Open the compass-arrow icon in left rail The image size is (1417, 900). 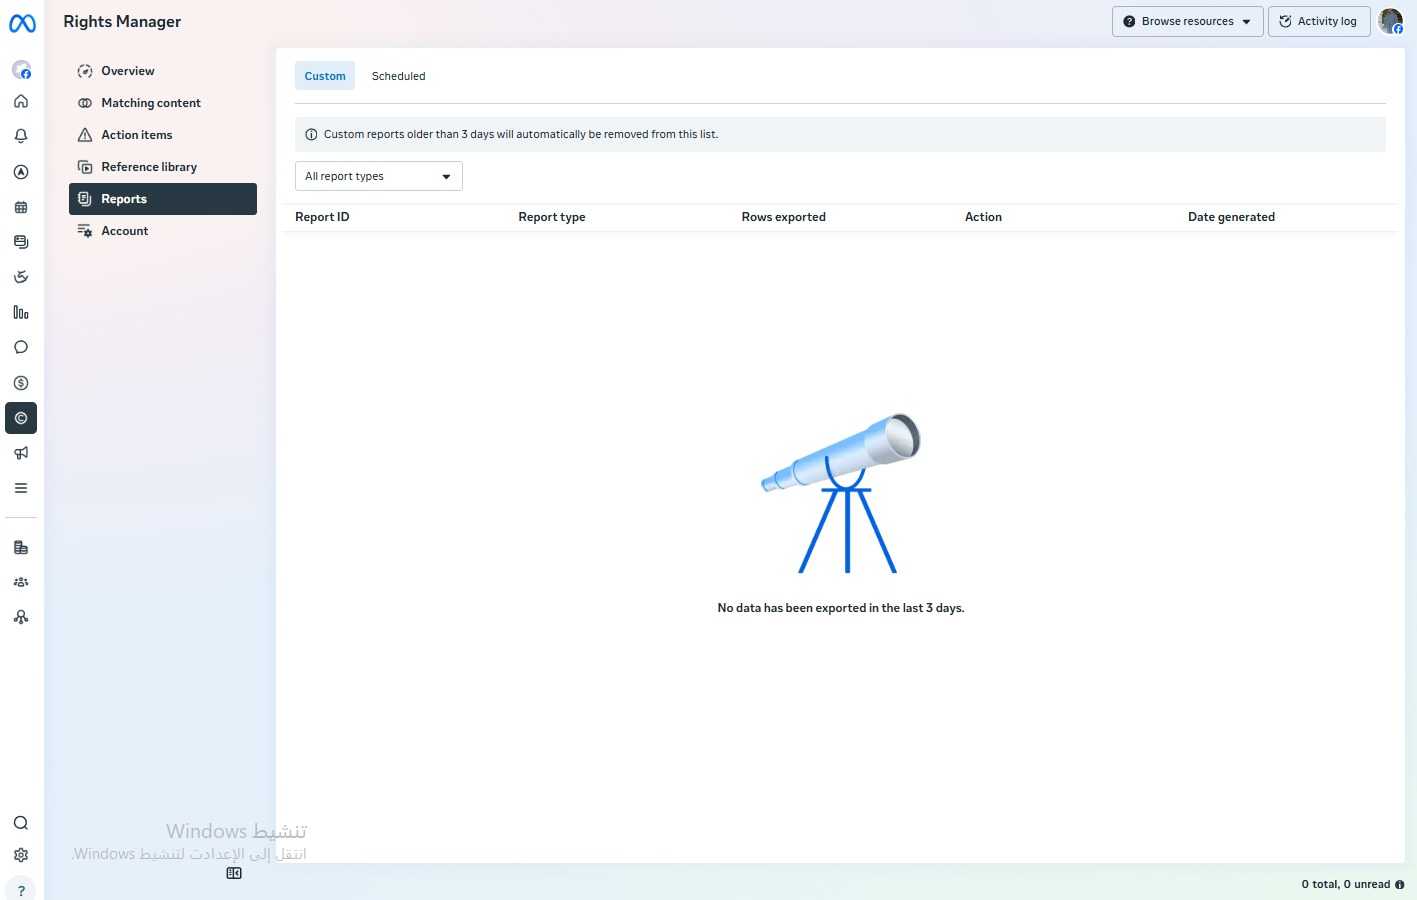tap(21, 172)
